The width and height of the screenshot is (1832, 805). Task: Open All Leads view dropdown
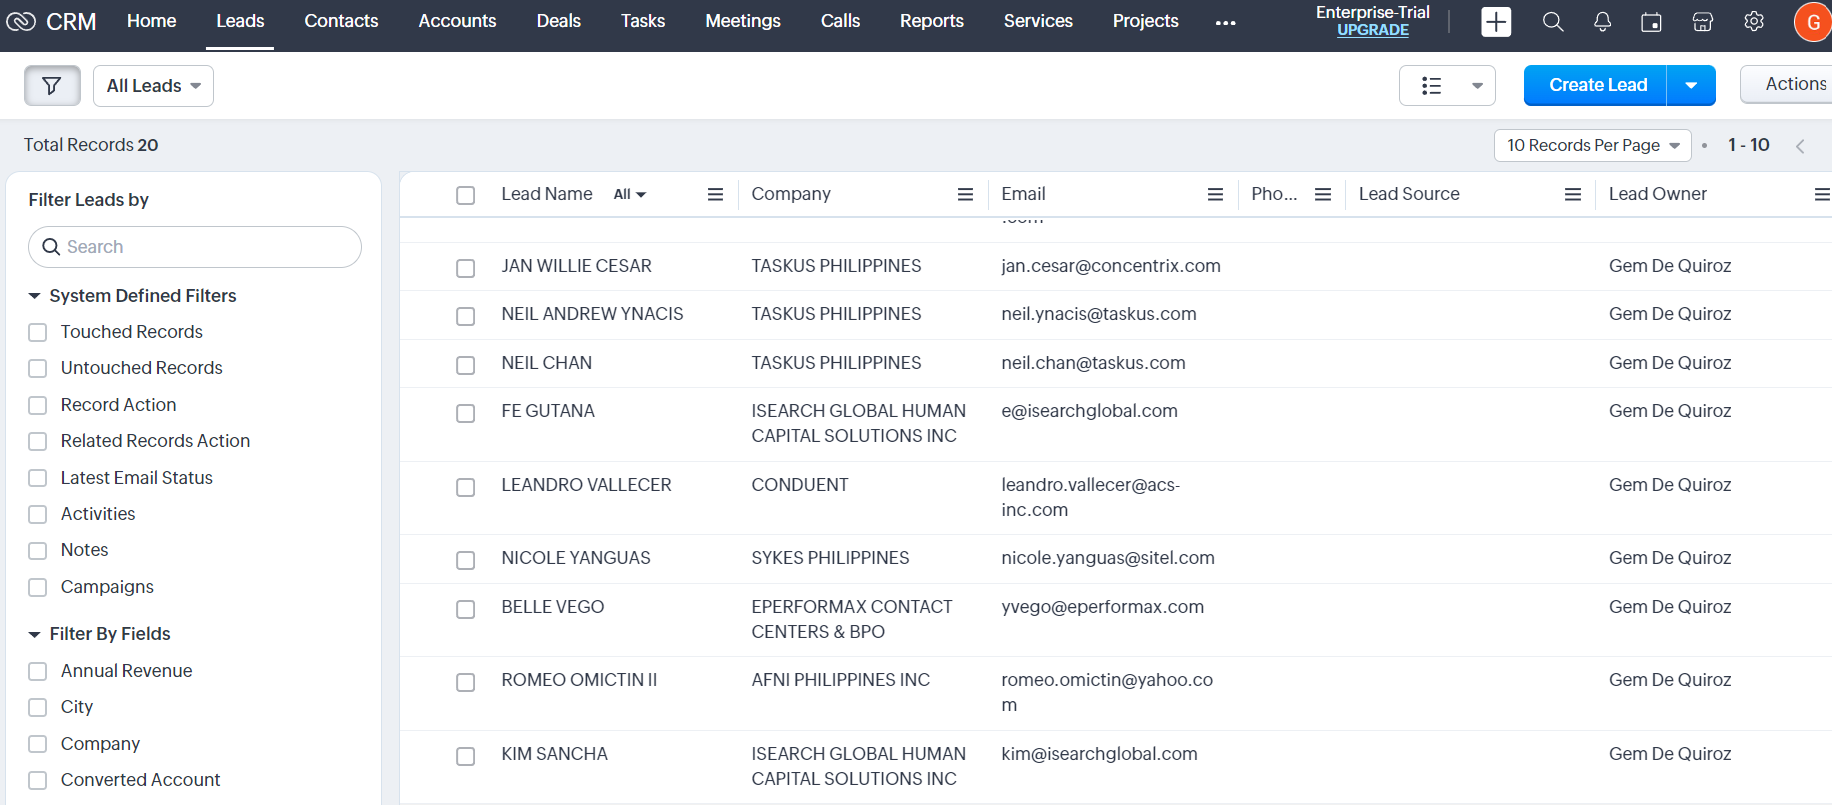coord(153,86)
